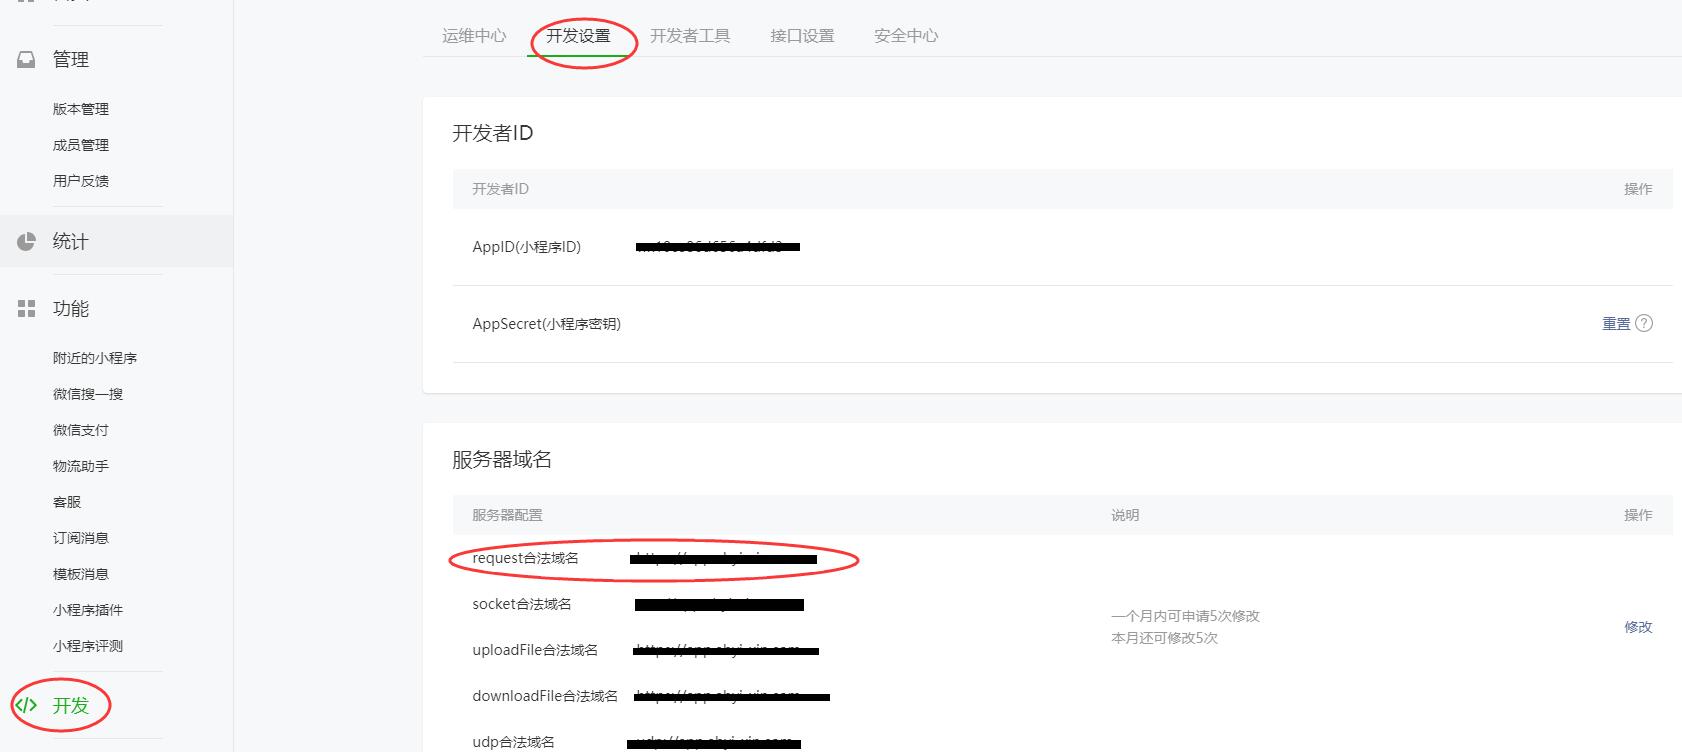Image resolution: width=1682 pixels, height=752 pixels.
Task: Click the redacted request合法域名 value
Action: pyautogui.click(x=723, y=559)
